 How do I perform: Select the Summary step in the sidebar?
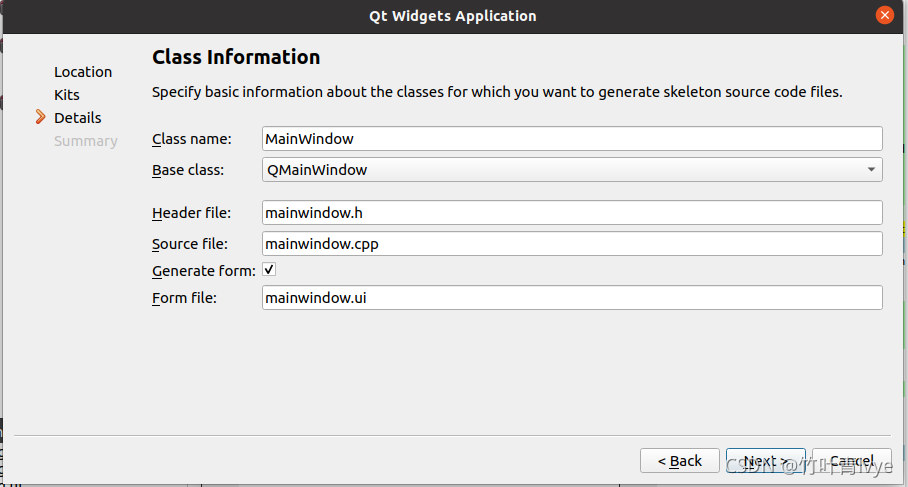(x=86, y=141)
